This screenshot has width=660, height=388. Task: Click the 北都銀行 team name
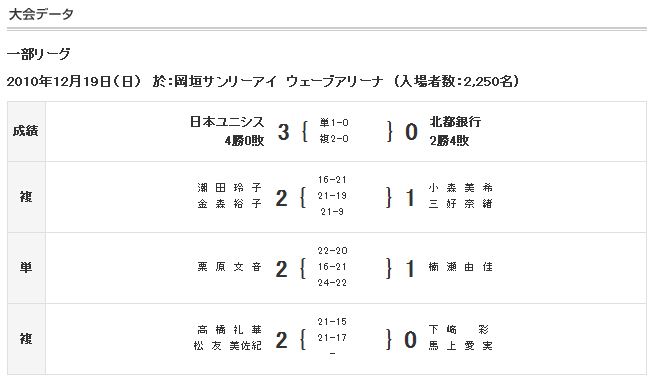pyautogui.click(x=455, y=122)
